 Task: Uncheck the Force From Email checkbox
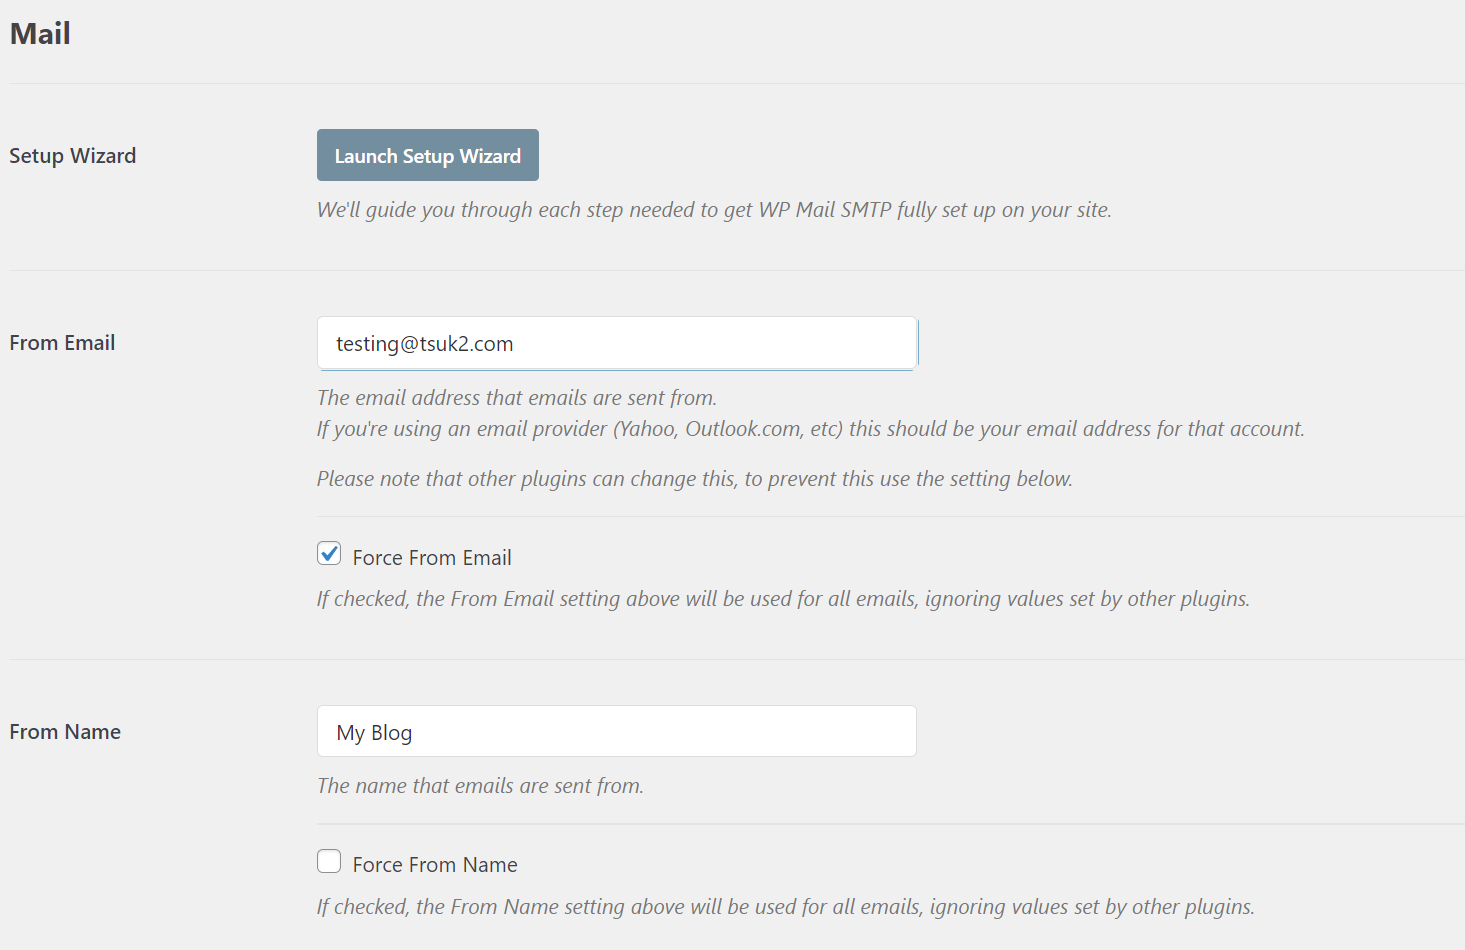pos(329,553)
